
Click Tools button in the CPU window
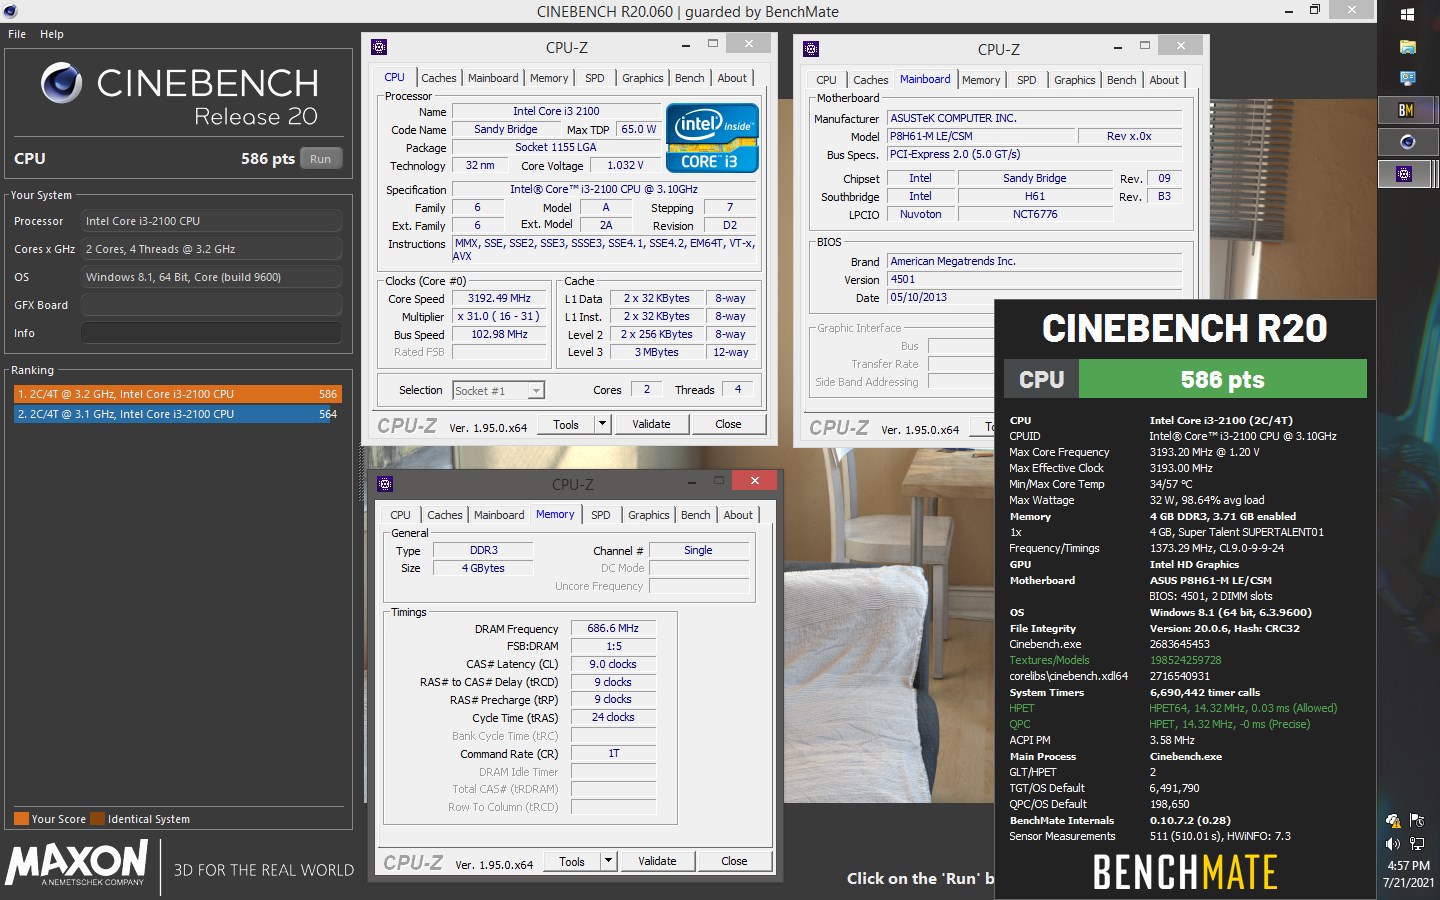pos(566,424)
